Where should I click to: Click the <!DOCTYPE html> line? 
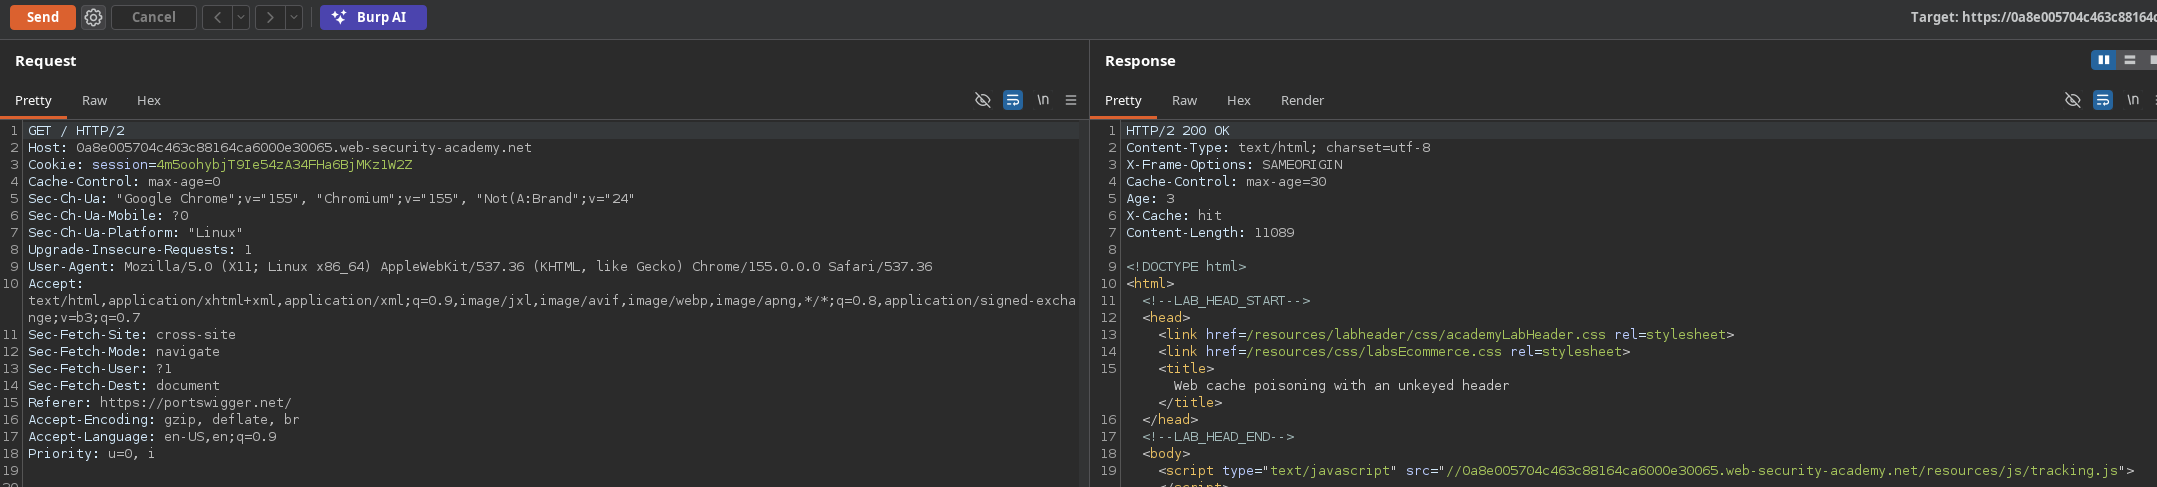1186,267
